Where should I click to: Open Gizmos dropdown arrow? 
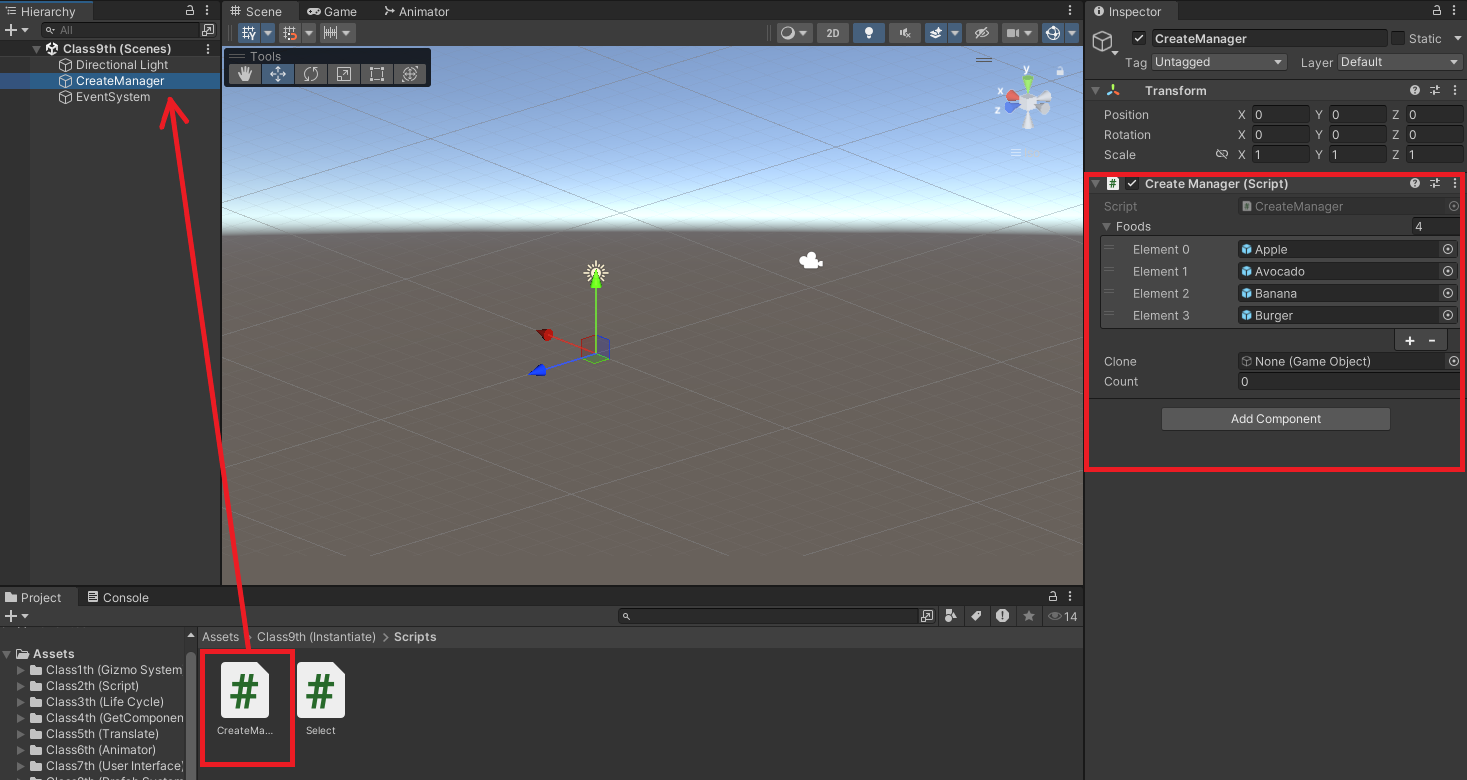pyautogui.click(x=1072, y=33)
